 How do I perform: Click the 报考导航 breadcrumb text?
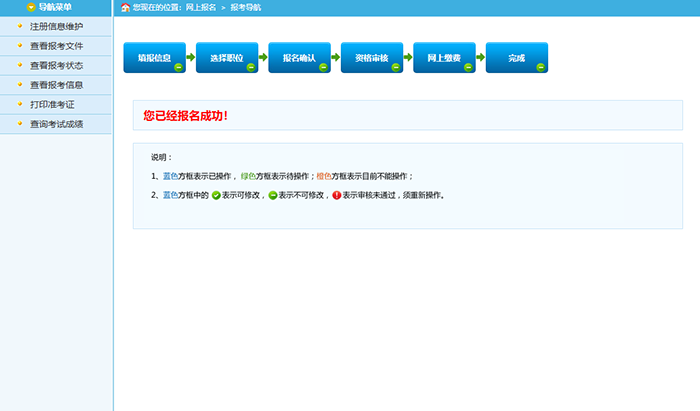(245, 8)
